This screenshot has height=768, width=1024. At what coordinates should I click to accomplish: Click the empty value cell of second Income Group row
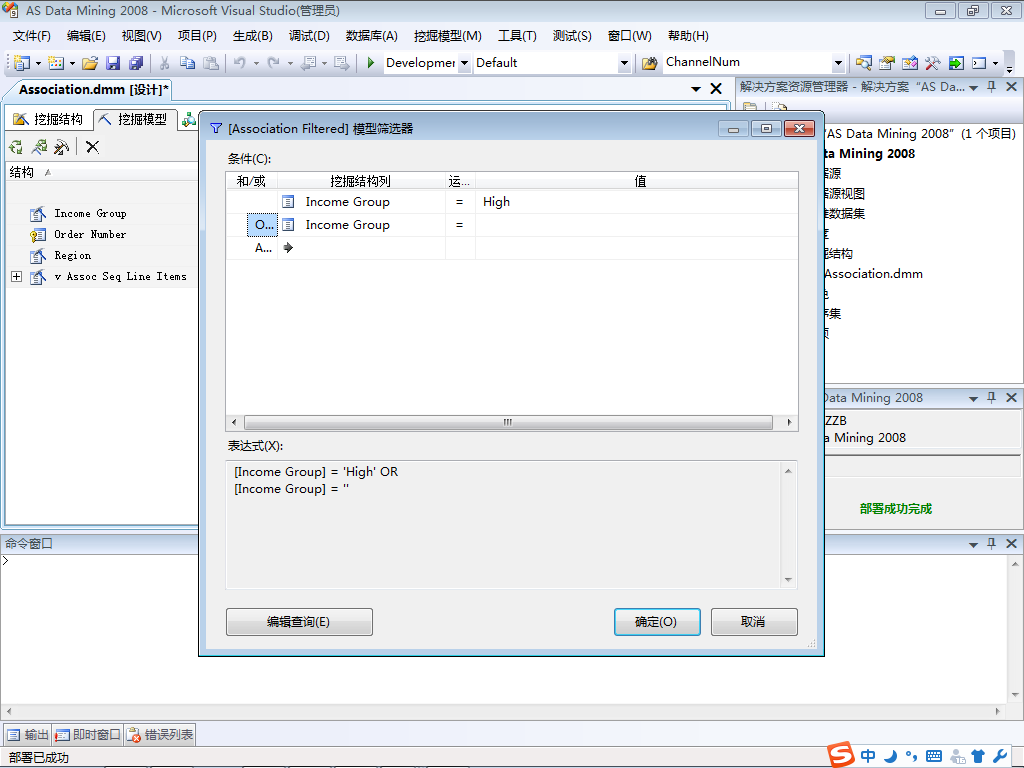636,225
